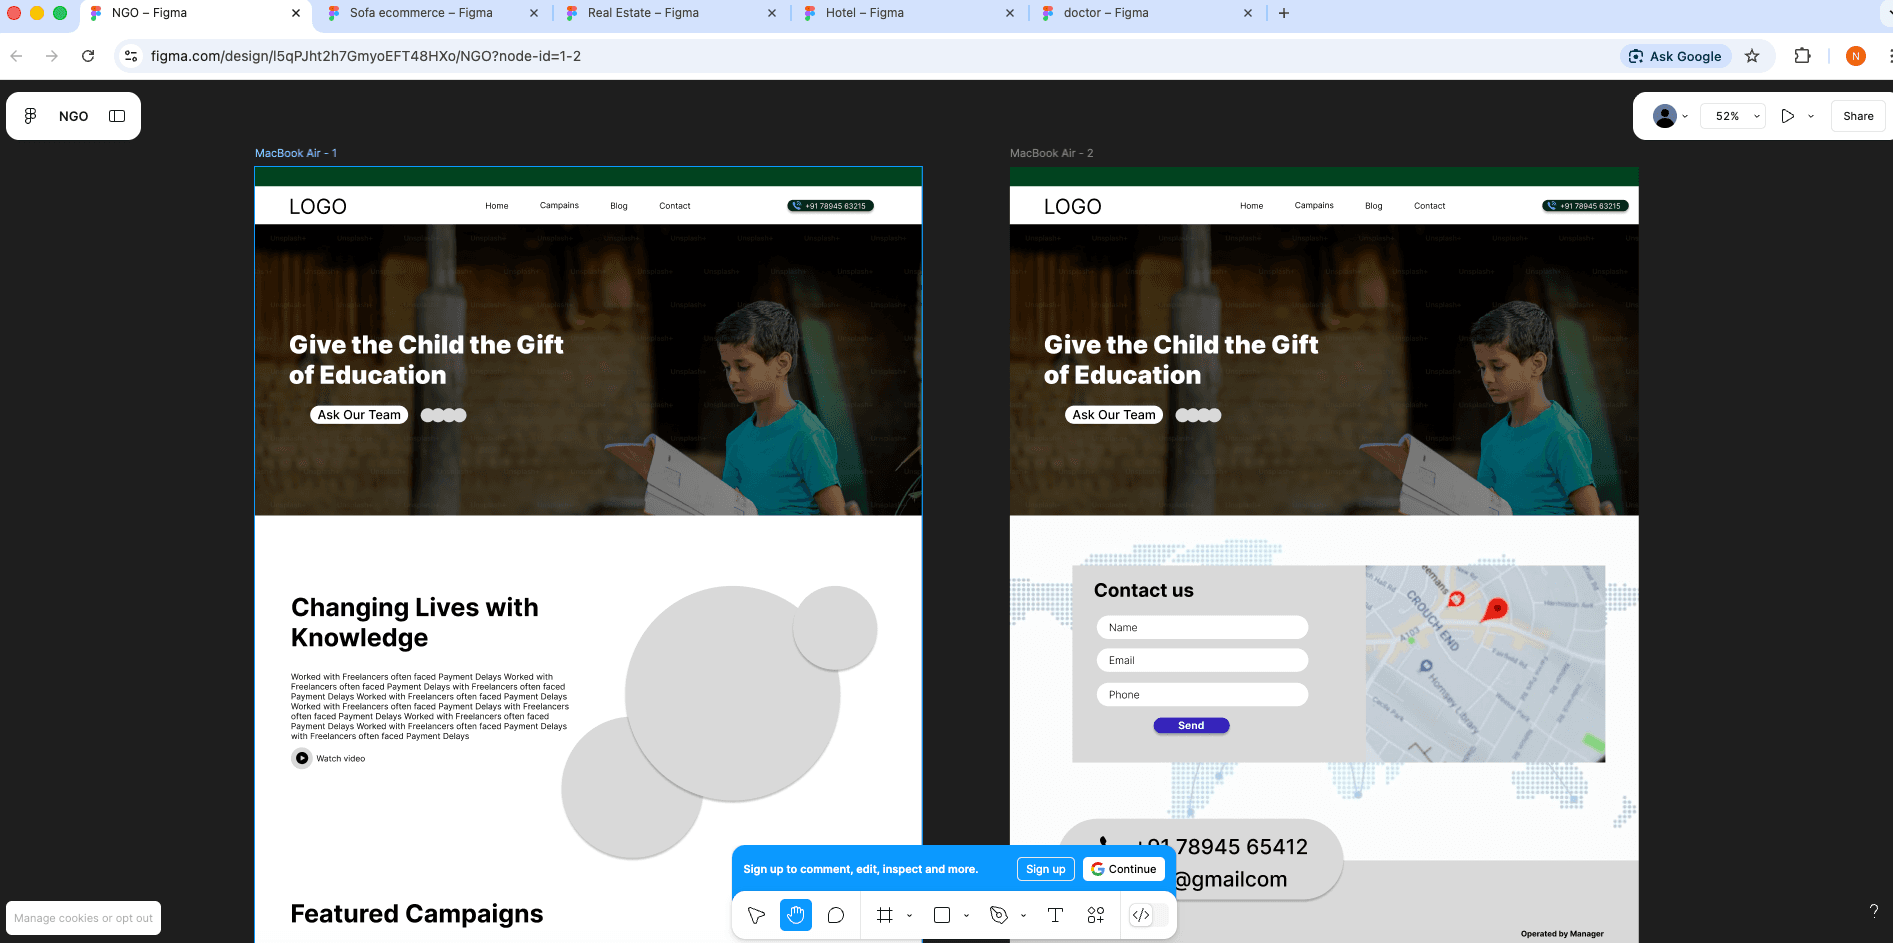Toggle the sidebar panel icon next to NGO

click(117, 116)
